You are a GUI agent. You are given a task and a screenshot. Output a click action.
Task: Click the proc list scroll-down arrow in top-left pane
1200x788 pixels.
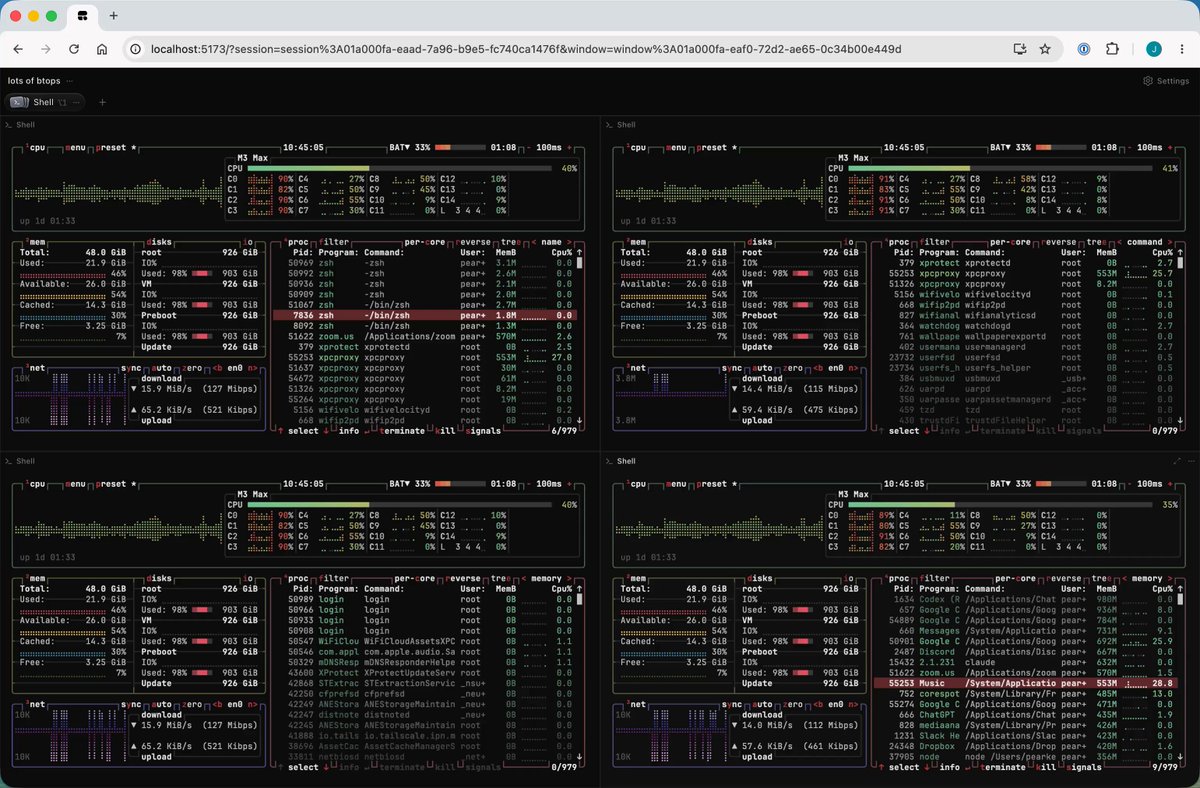(580, 420)
